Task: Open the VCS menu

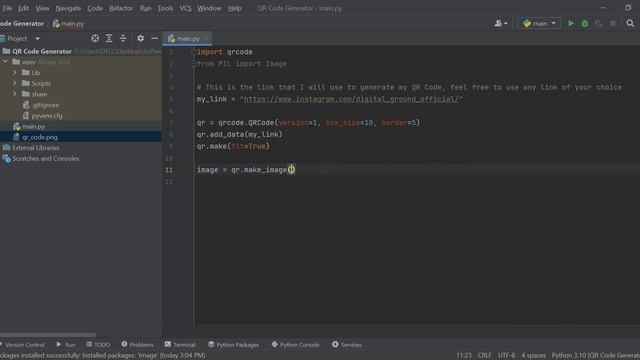Action: (x=185, y=8)
